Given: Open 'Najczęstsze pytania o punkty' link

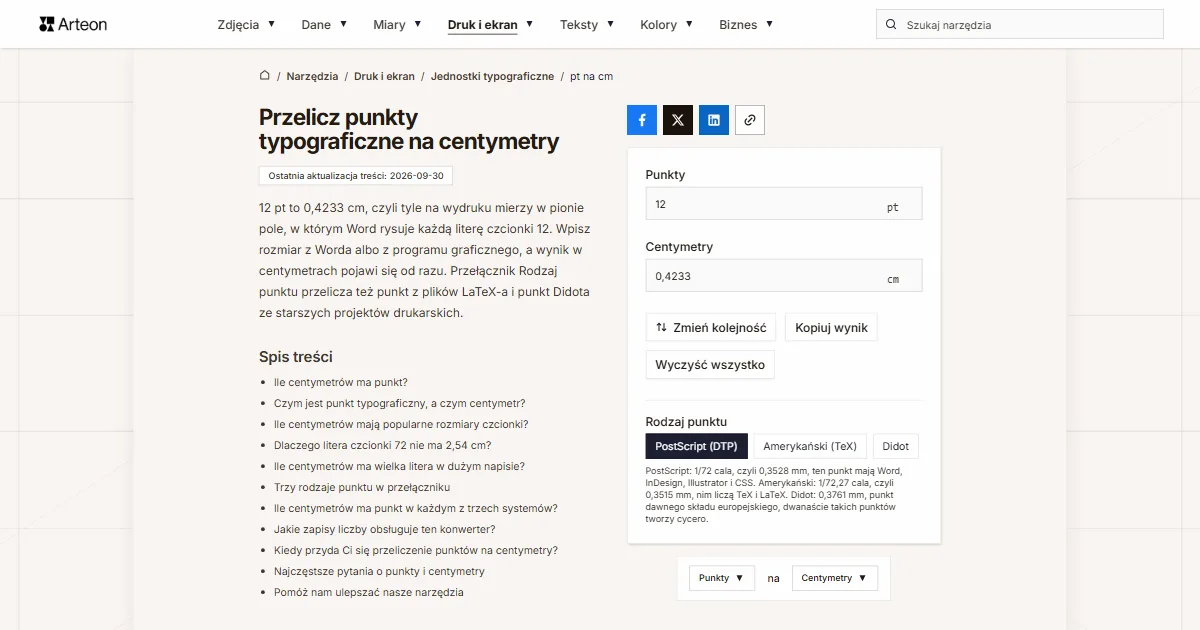Looking at the screenshot, I should (379, 571).
